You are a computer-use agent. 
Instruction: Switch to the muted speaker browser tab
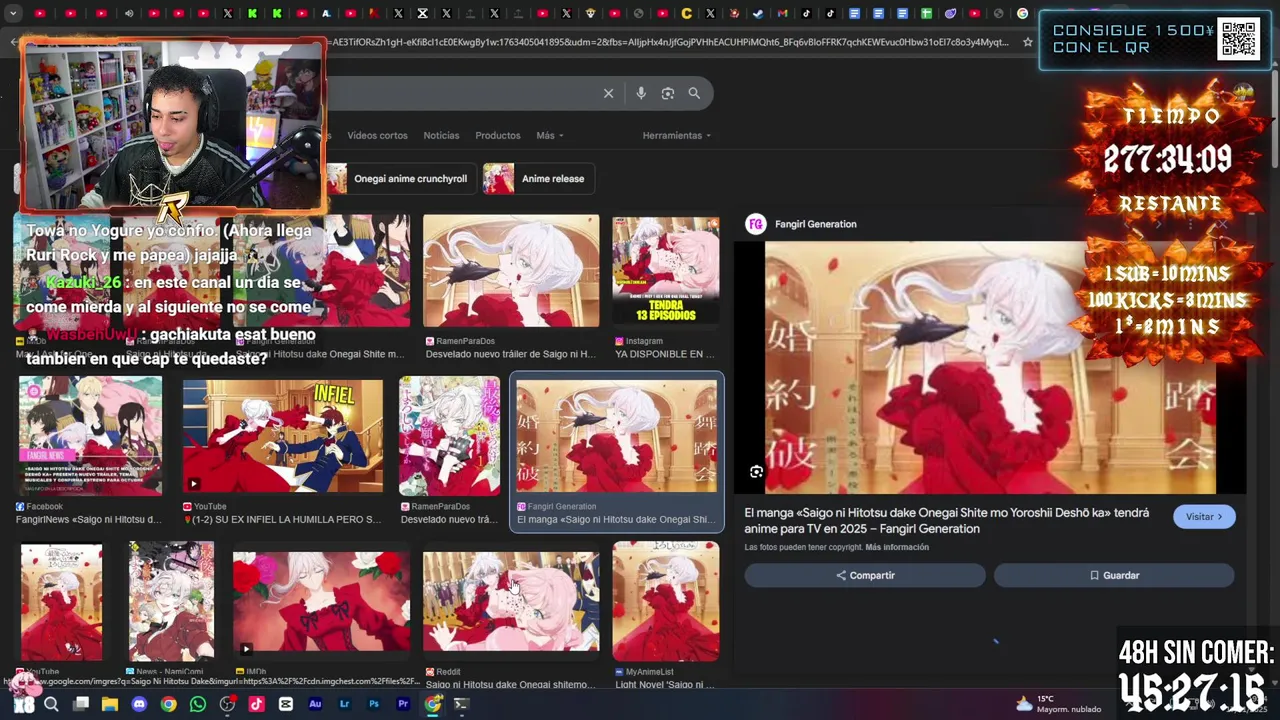[129, 13]
